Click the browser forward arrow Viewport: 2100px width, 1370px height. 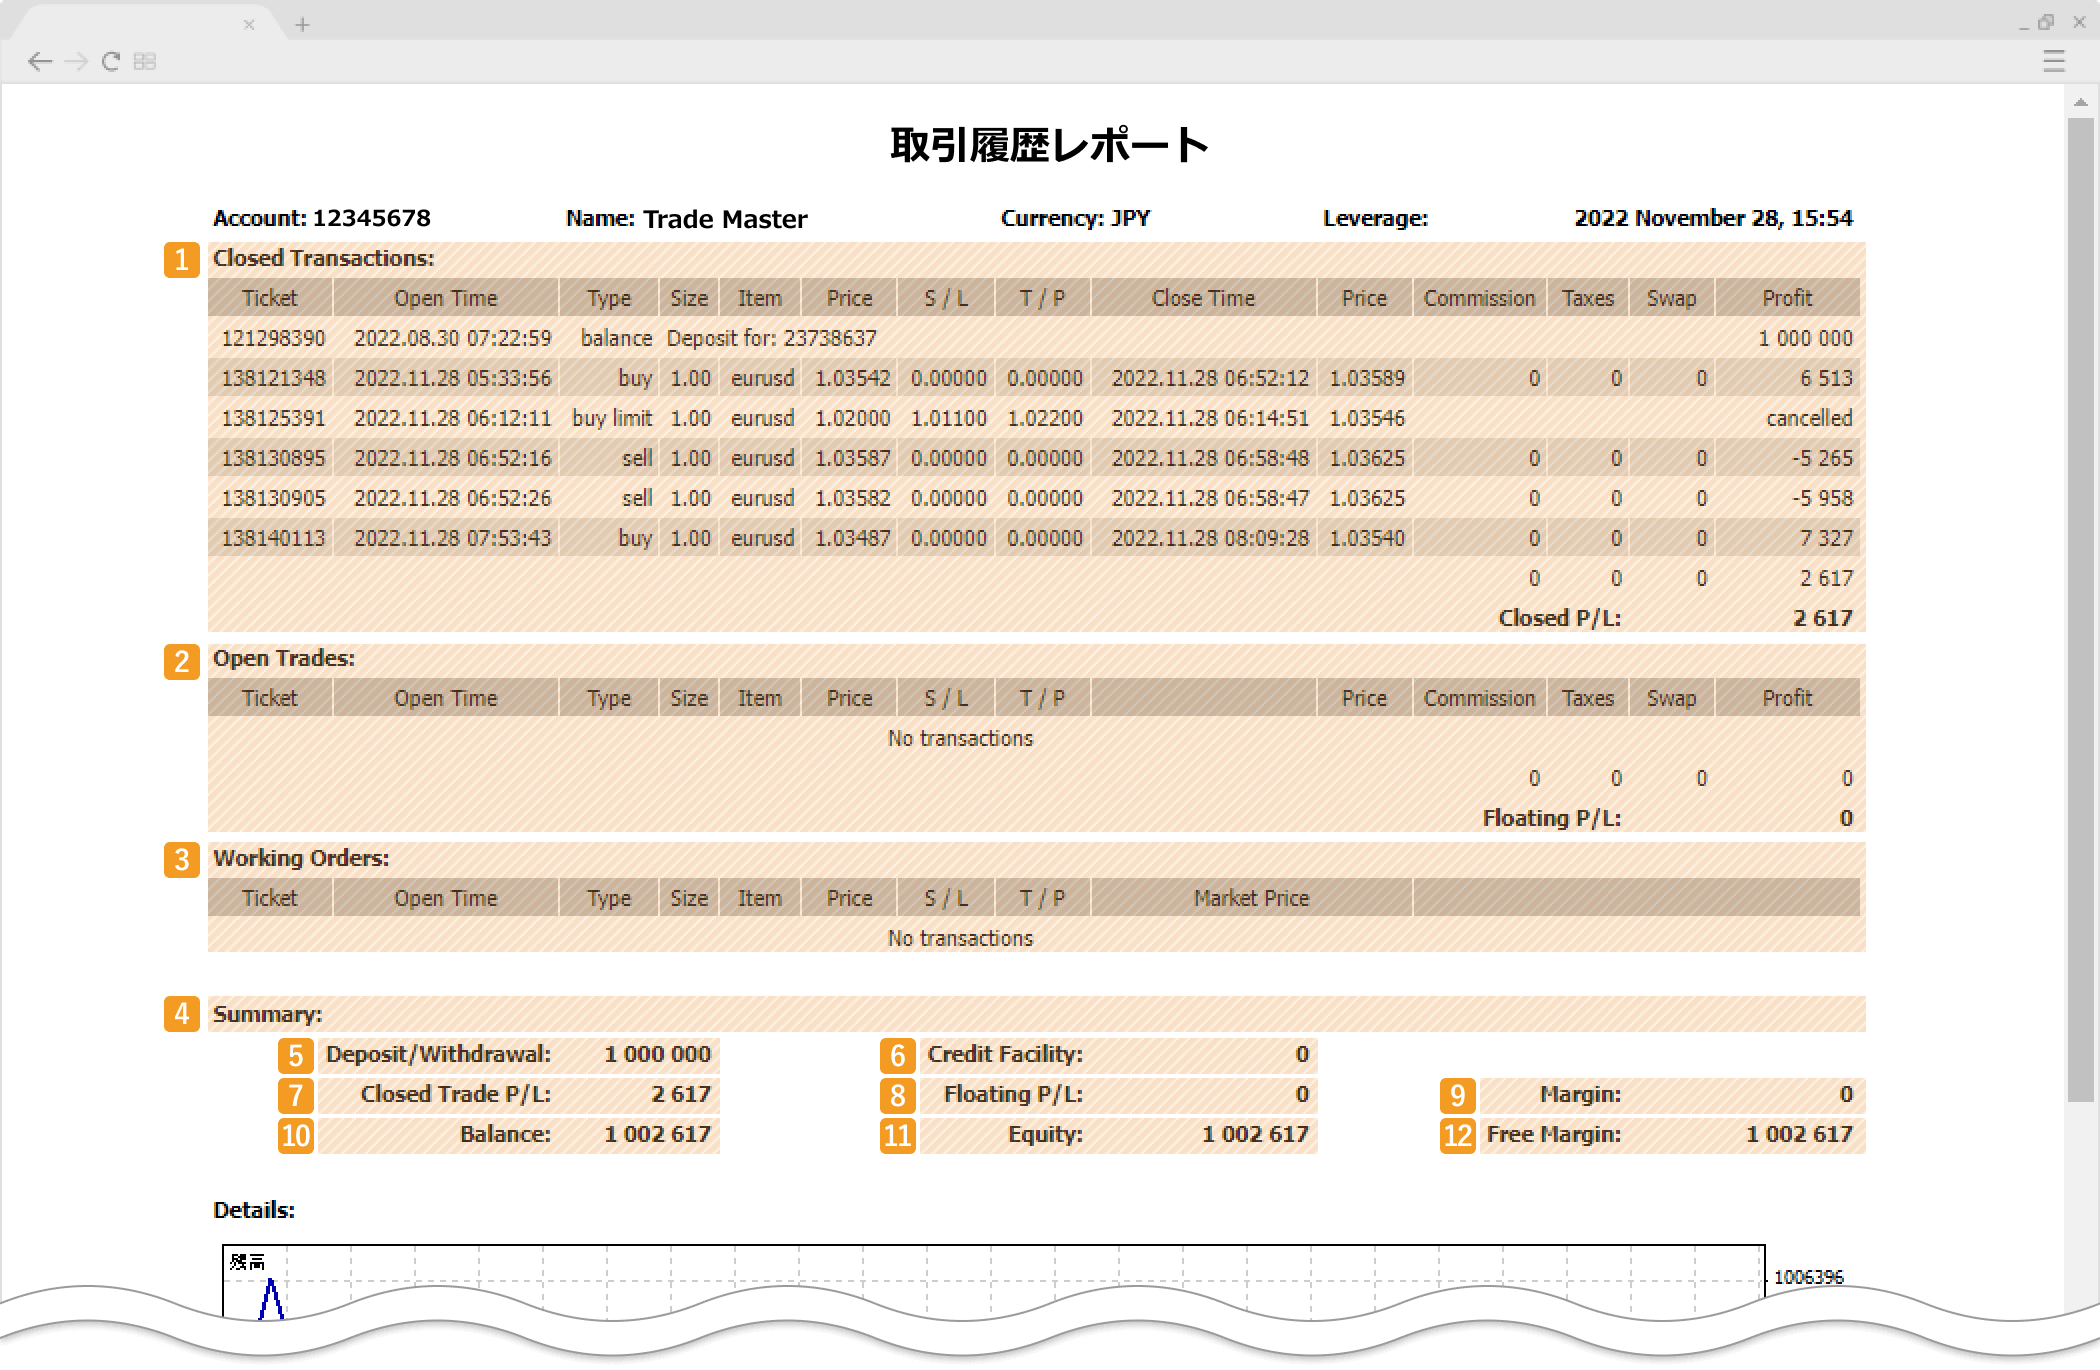(76, 62)
